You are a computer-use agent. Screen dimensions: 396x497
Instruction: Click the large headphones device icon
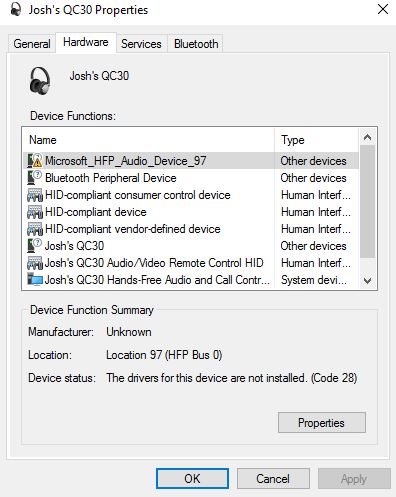[x=40, y=81]
